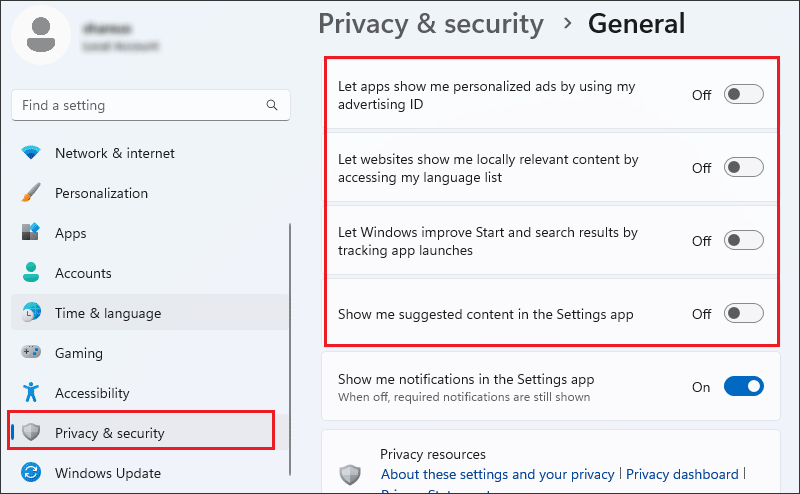800x494 pixels.
Task: Open Network & internet settings
Action: click(150, 153)
